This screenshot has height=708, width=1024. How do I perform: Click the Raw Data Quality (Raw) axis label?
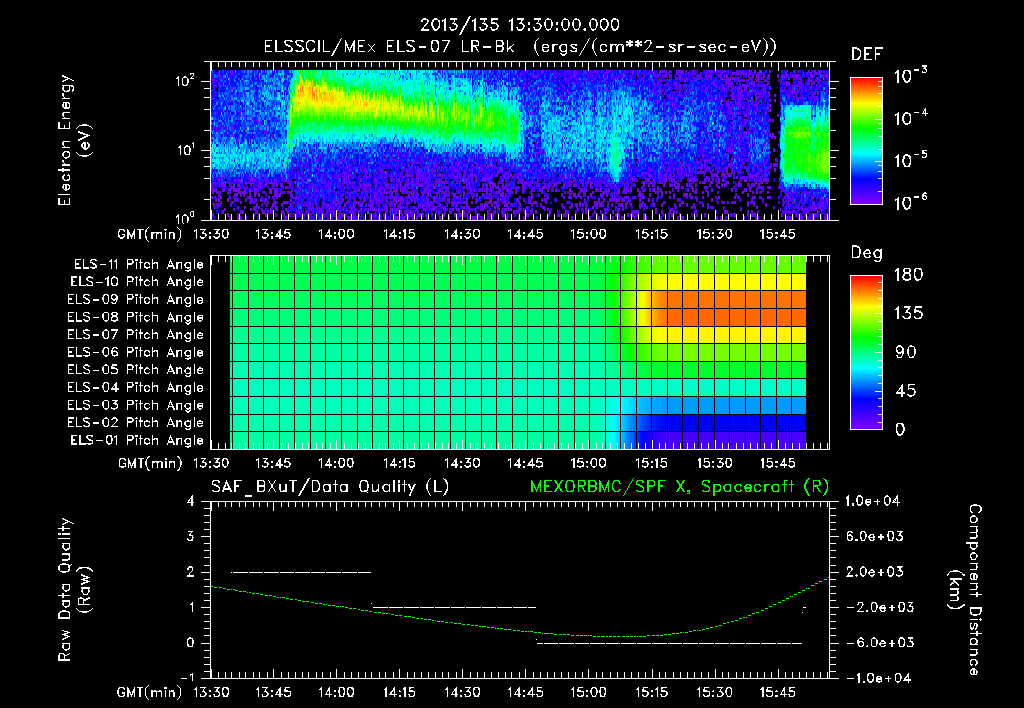point(74,590)
